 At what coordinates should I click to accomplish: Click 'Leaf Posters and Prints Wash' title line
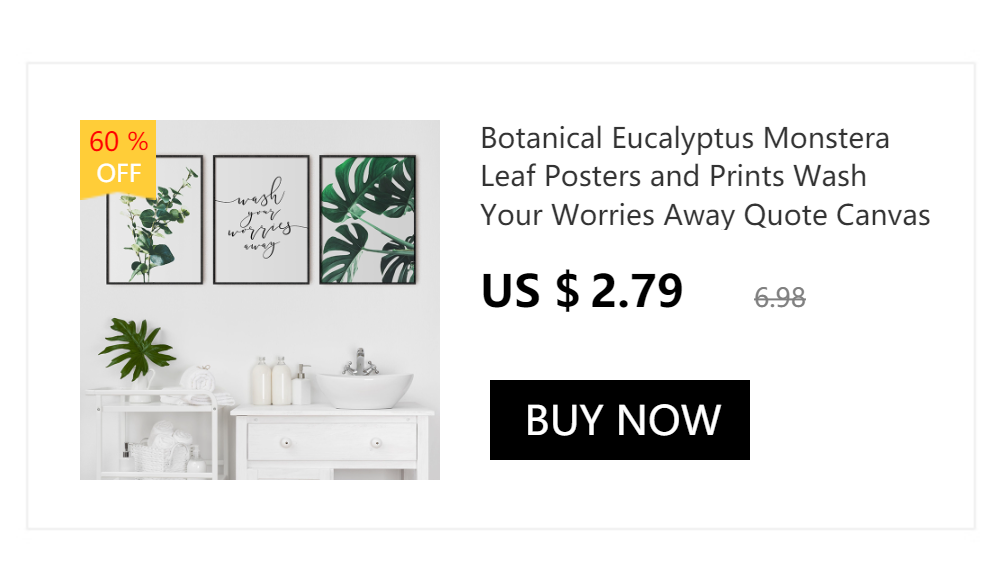[x=673, y=177]
